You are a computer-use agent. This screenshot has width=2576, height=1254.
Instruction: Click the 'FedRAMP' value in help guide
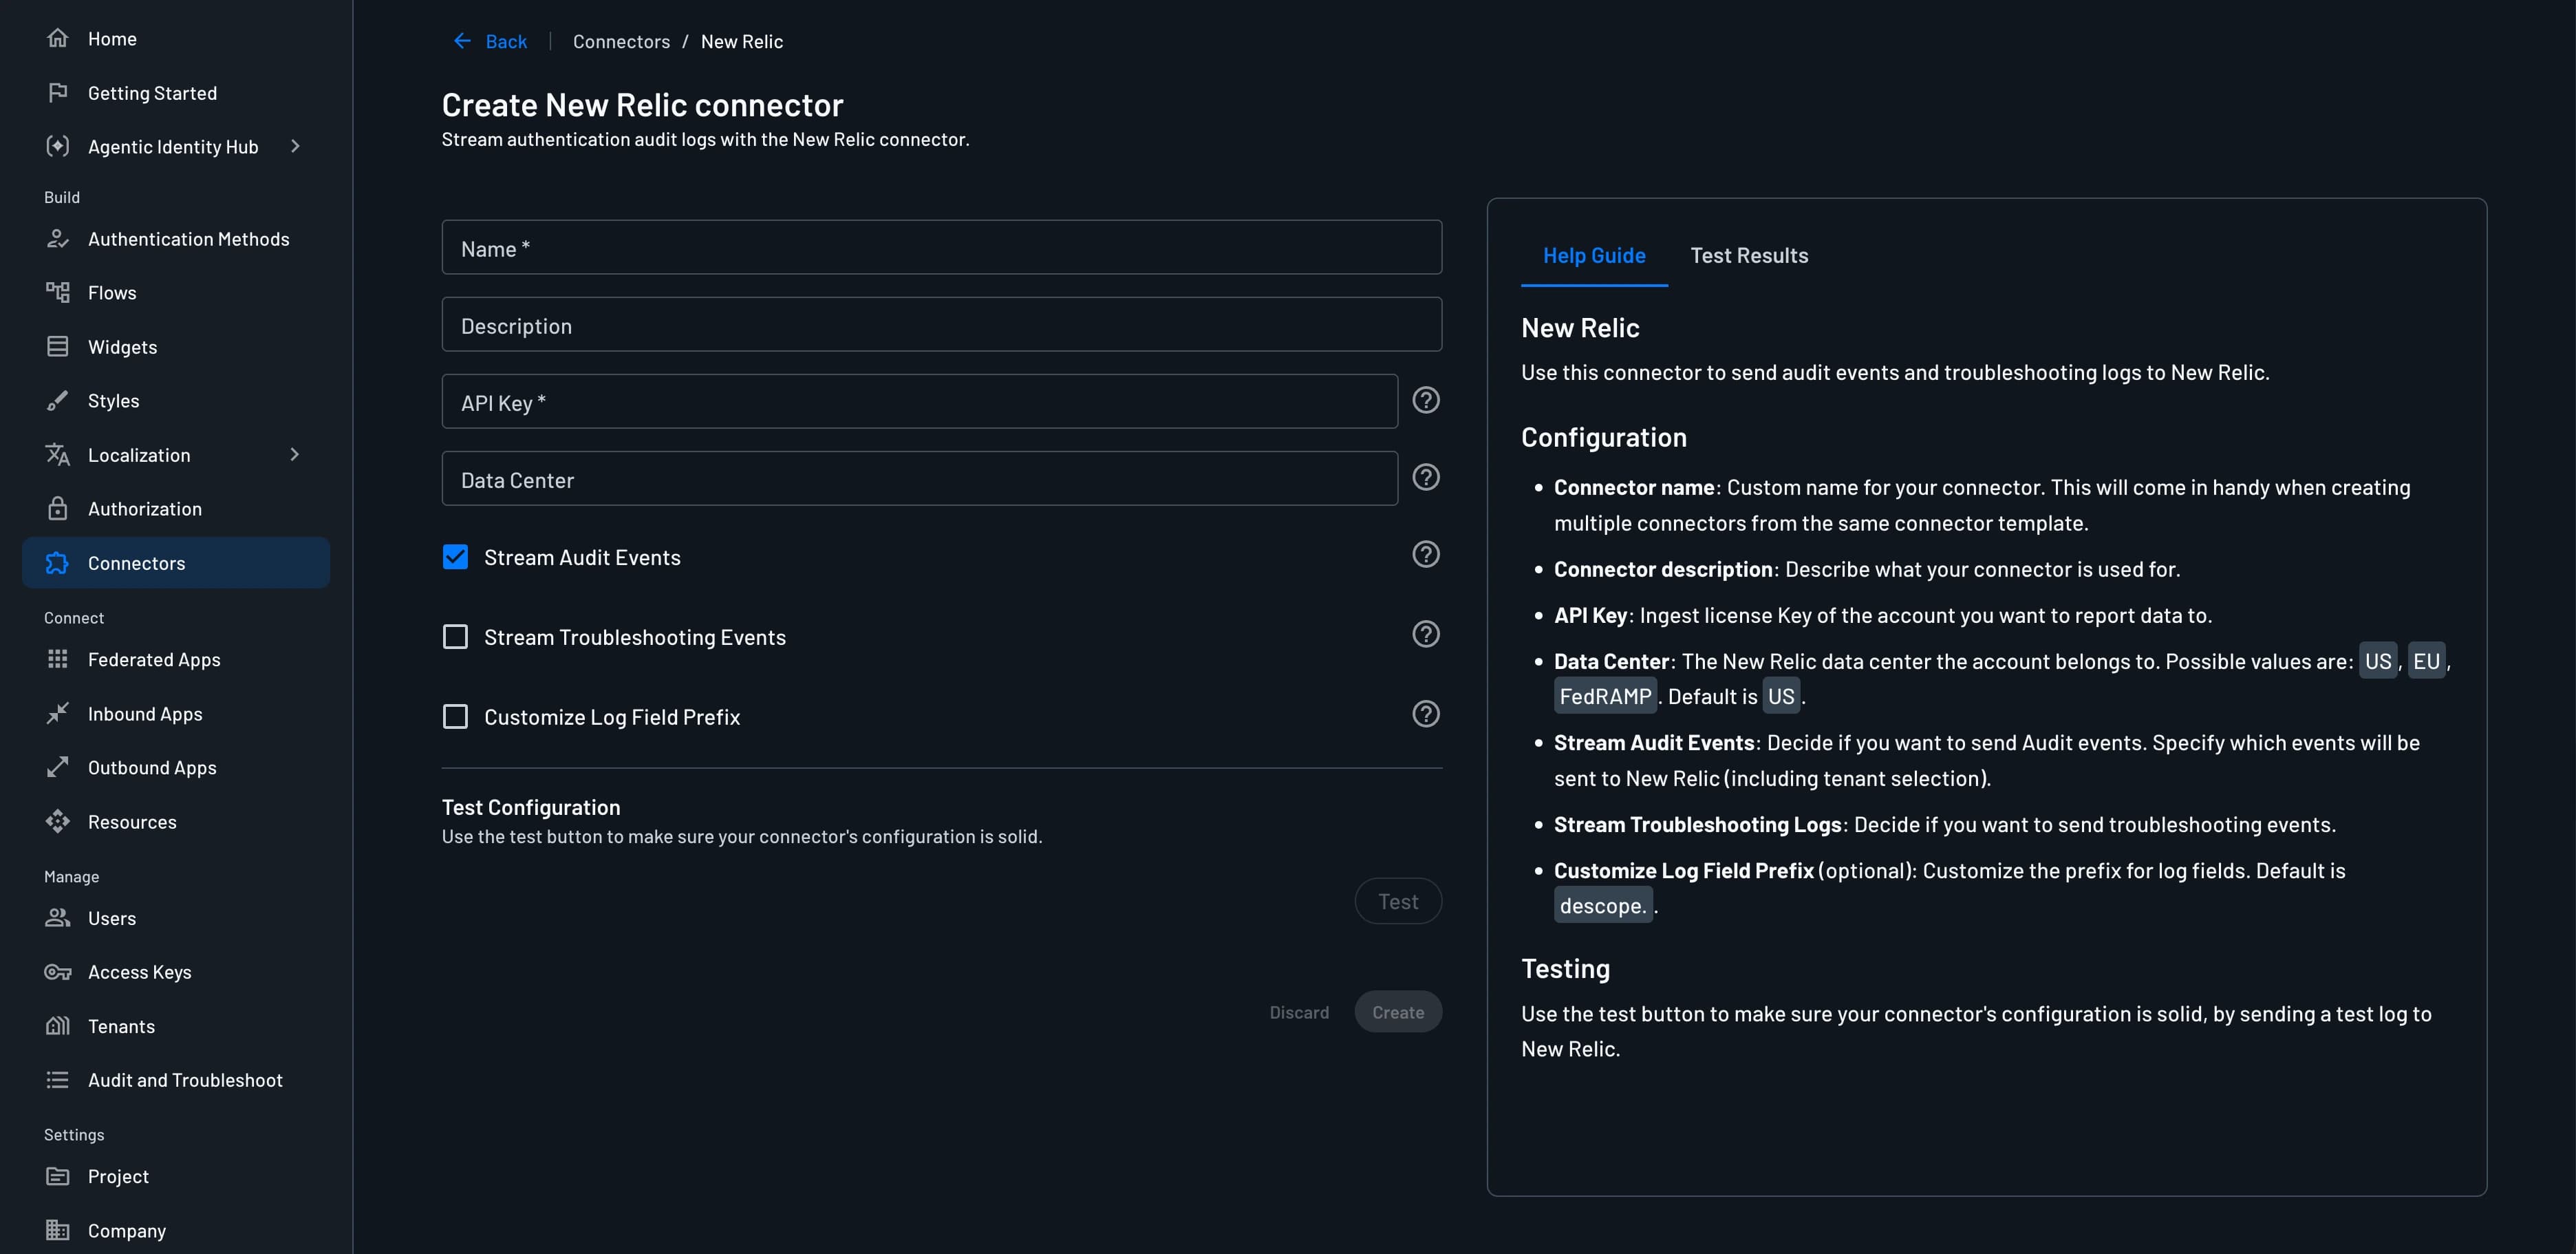tap(1605, 696)
